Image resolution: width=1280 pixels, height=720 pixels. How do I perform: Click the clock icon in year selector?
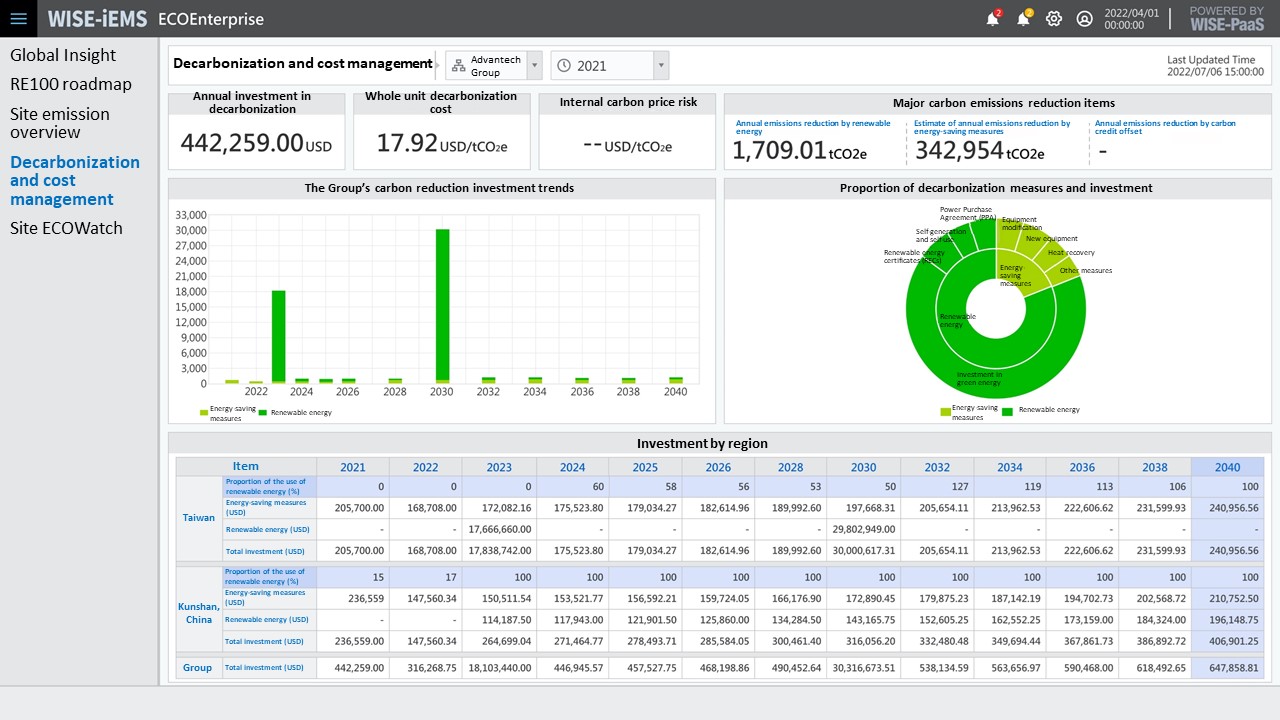click(x=564, y=66)
